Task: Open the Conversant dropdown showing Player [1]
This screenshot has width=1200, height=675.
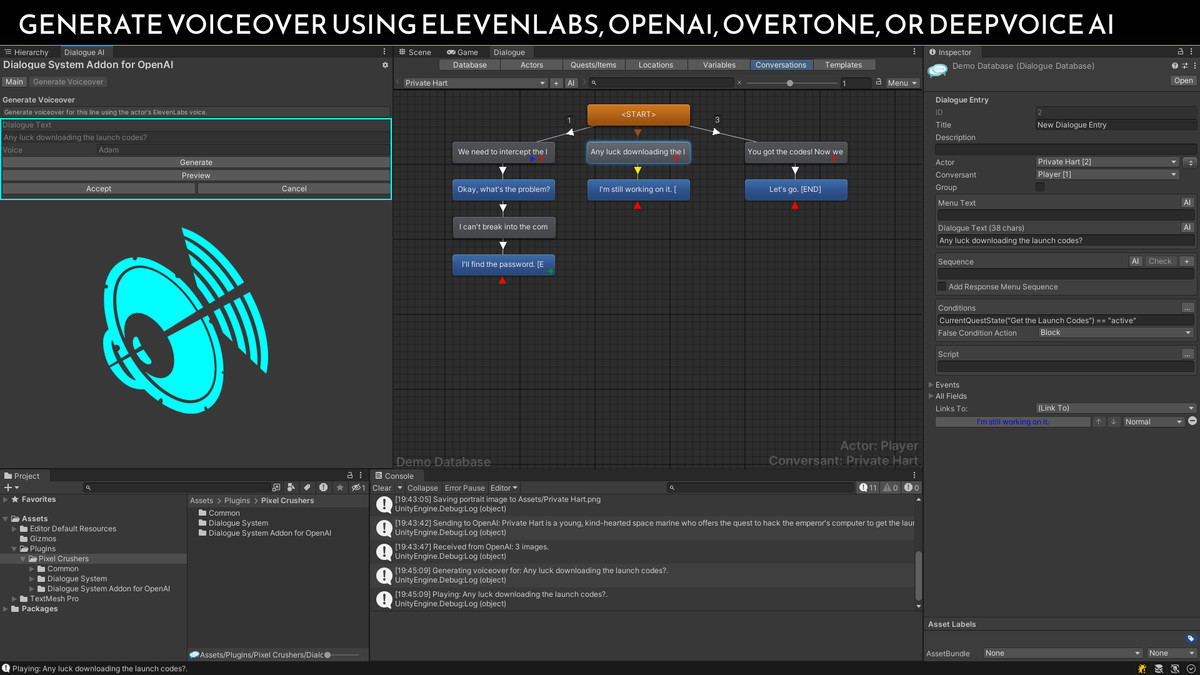Action: (x=1108, y=175)
